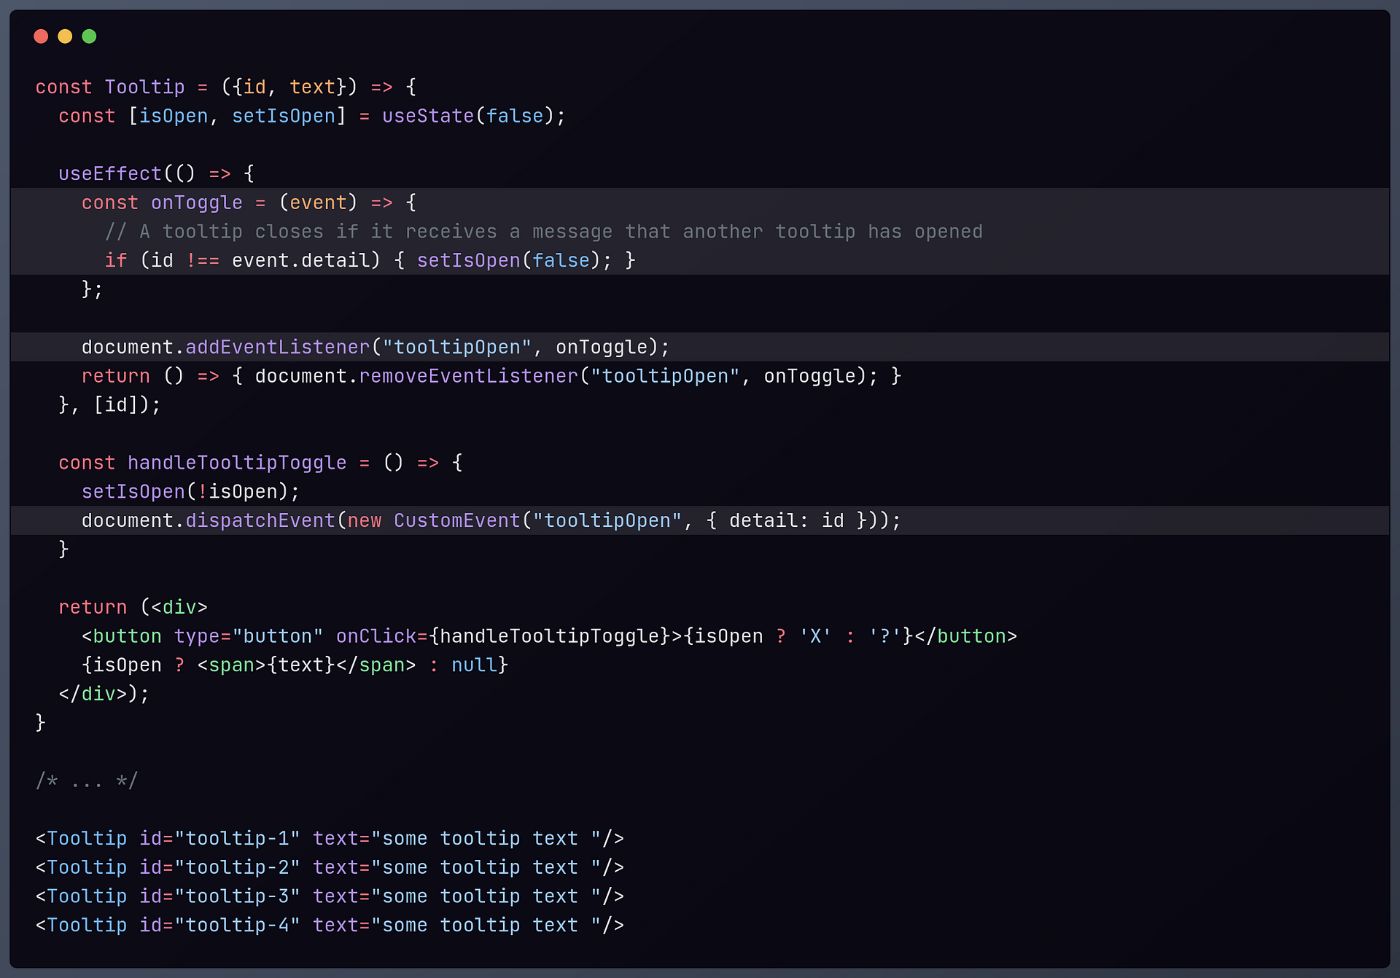This screenshot has height=978, width=1400.
Task: Click 'dispatchEvent' in the highlighted line
Action: pyautogui.click(x=261, y=521)
